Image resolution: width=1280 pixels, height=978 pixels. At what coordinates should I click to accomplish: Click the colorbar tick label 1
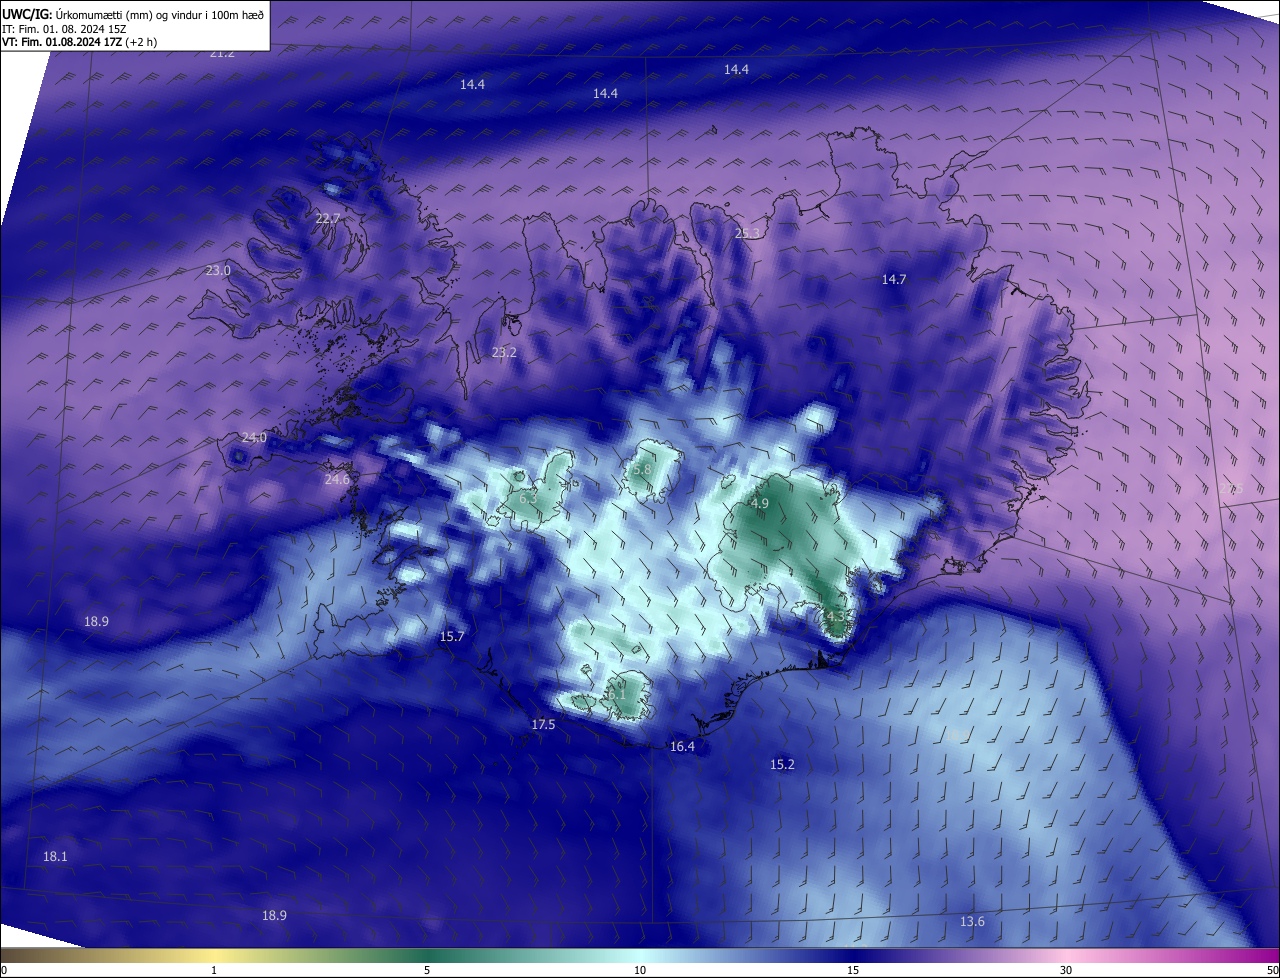(214, 970)
